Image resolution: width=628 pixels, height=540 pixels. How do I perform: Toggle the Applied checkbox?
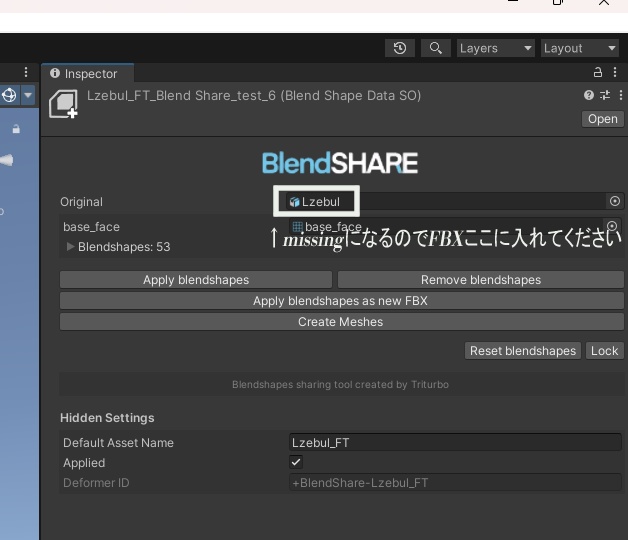point(296,462)
